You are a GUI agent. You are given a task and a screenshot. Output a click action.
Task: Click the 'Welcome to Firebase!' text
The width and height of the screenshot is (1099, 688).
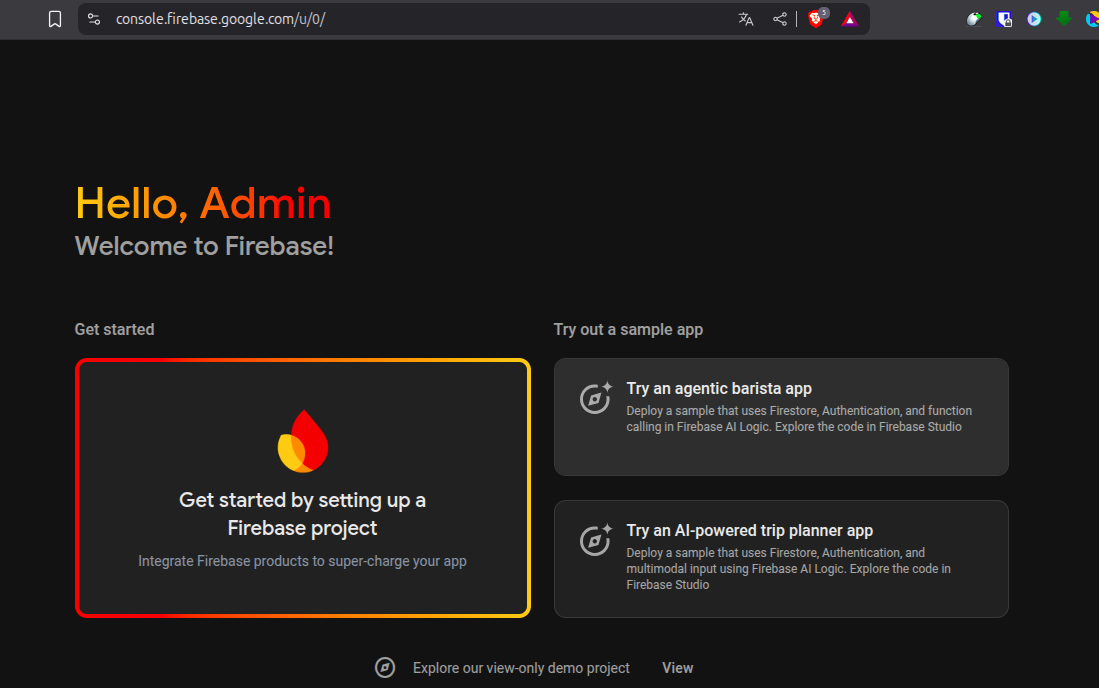(x=204, y=246)
